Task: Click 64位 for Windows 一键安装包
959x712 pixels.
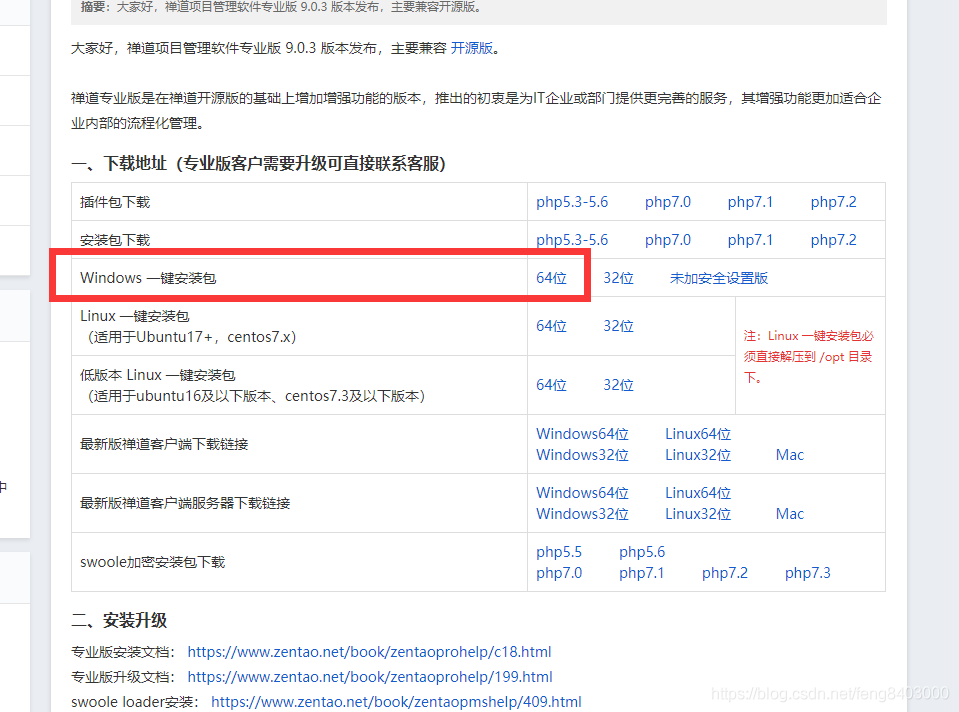Action: click(x=551, y=278)
